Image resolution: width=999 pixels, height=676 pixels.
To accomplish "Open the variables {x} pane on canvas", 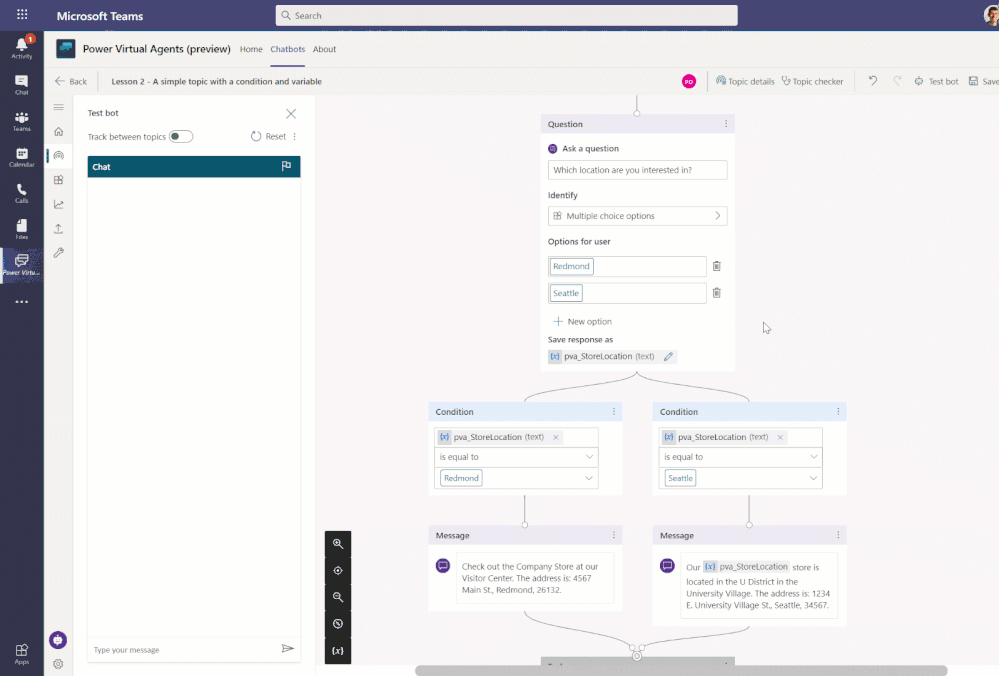I will click(x=338, y=651).
